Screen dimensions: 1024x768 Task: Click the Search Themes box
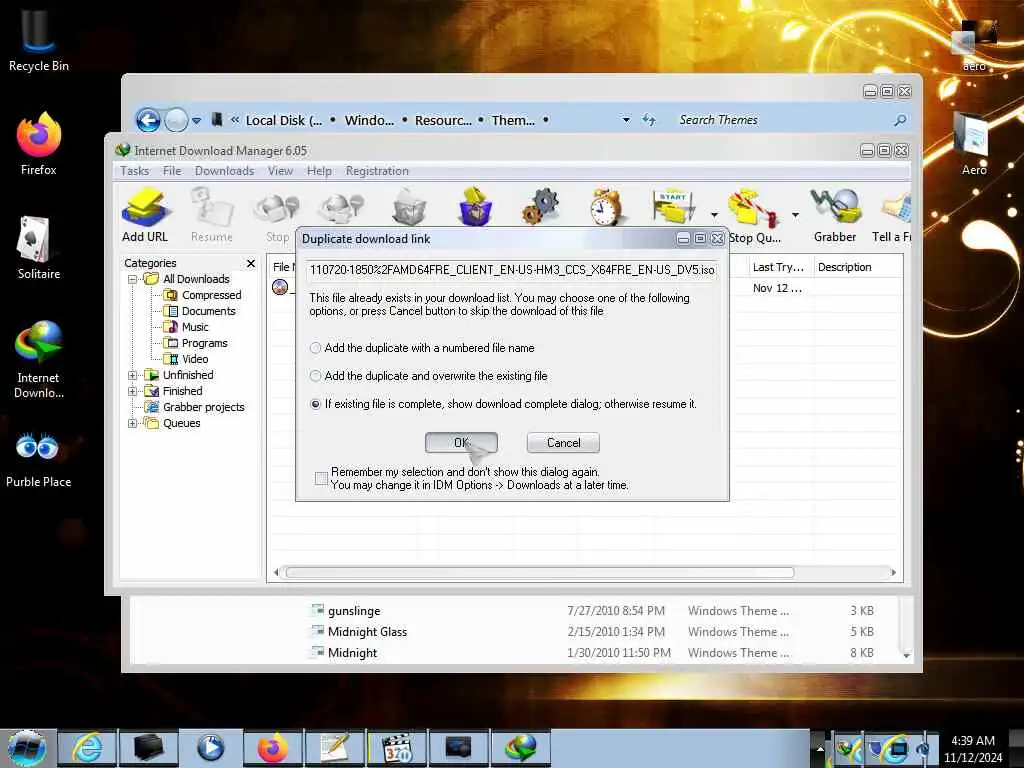(x=780, y=120)
